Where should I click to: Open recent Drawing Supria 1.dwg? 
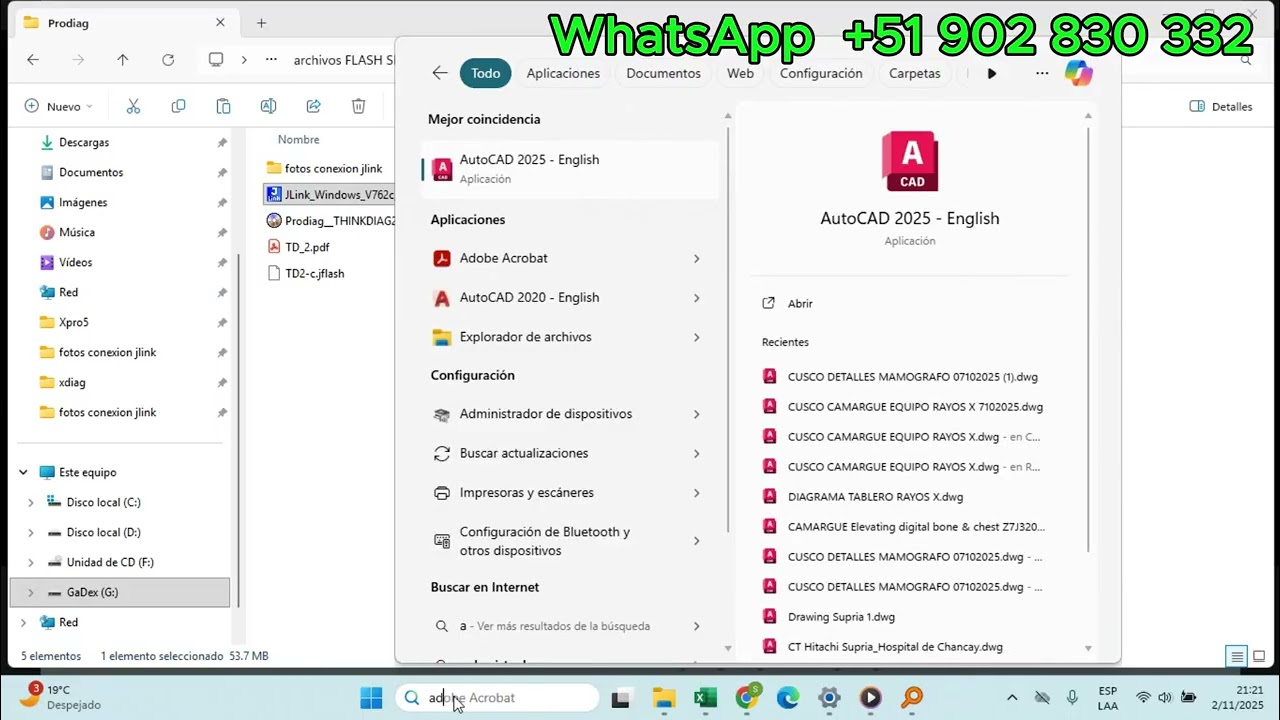[841, 617]
